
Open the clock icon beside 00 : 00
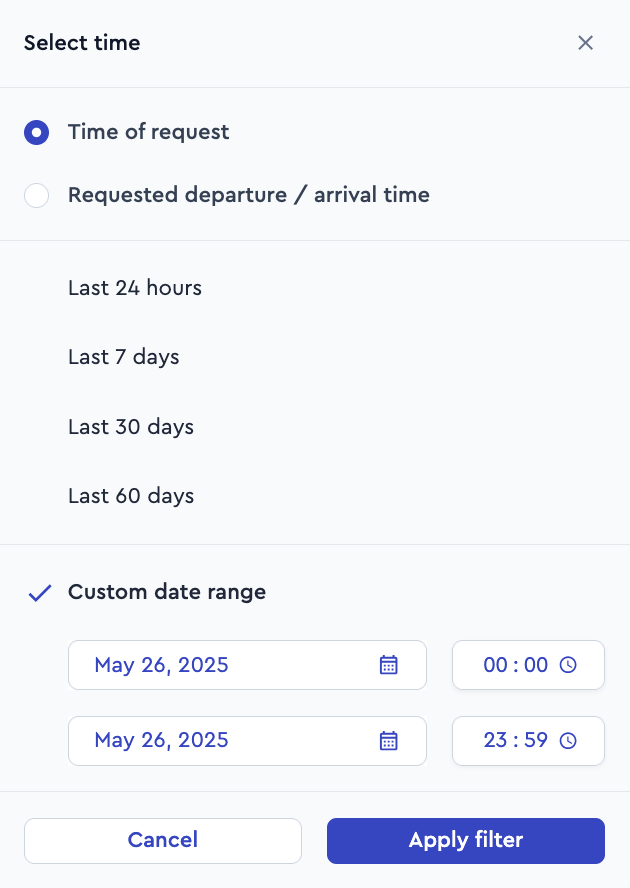click(x=568, y=665)
